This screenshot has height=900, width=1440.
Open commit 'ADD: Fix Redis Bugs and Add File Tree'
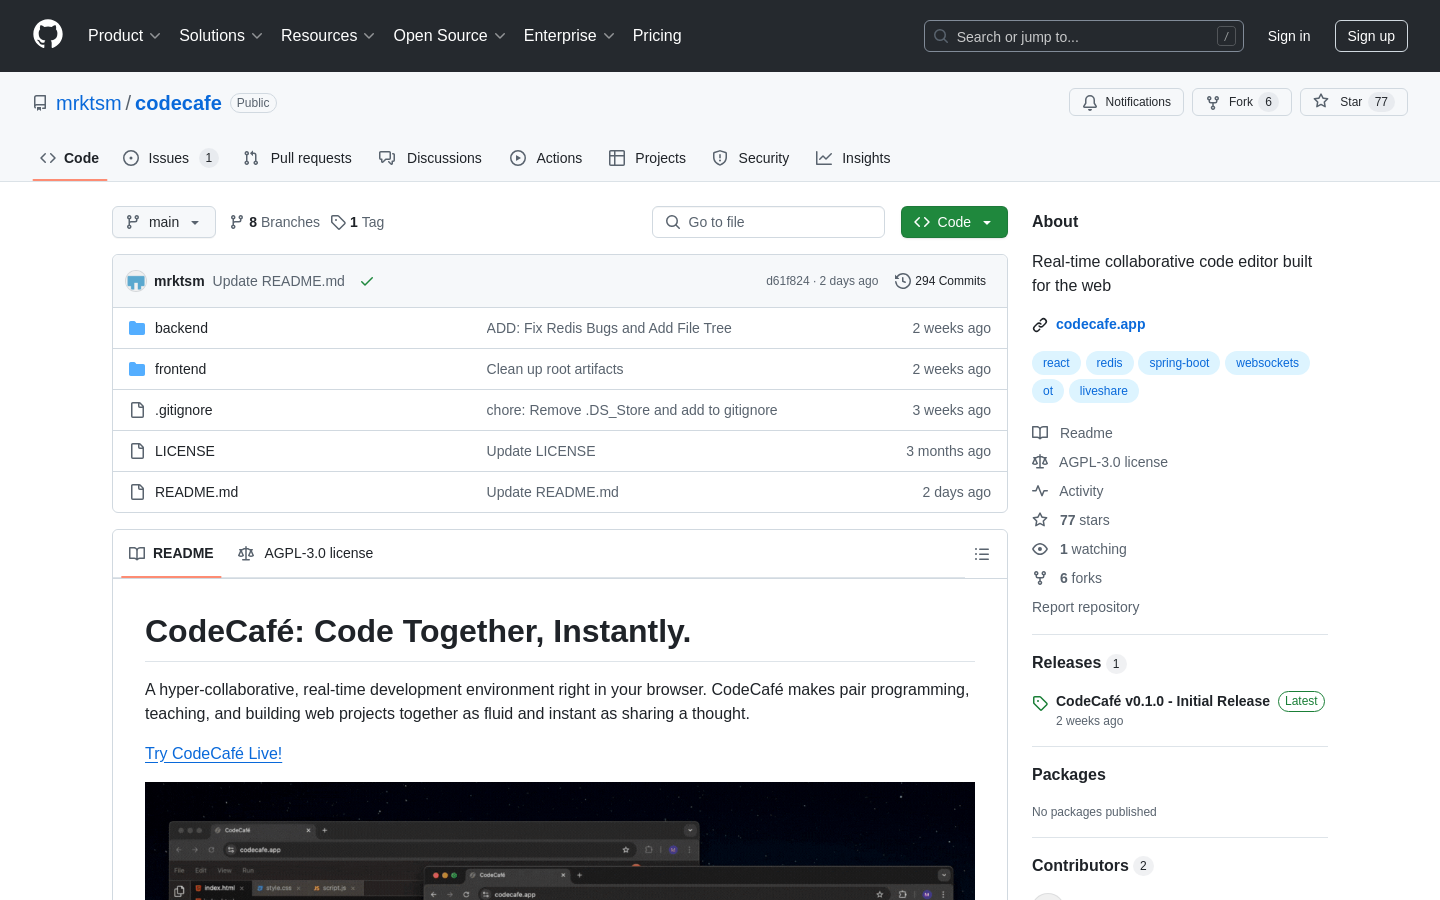point(609,328)
